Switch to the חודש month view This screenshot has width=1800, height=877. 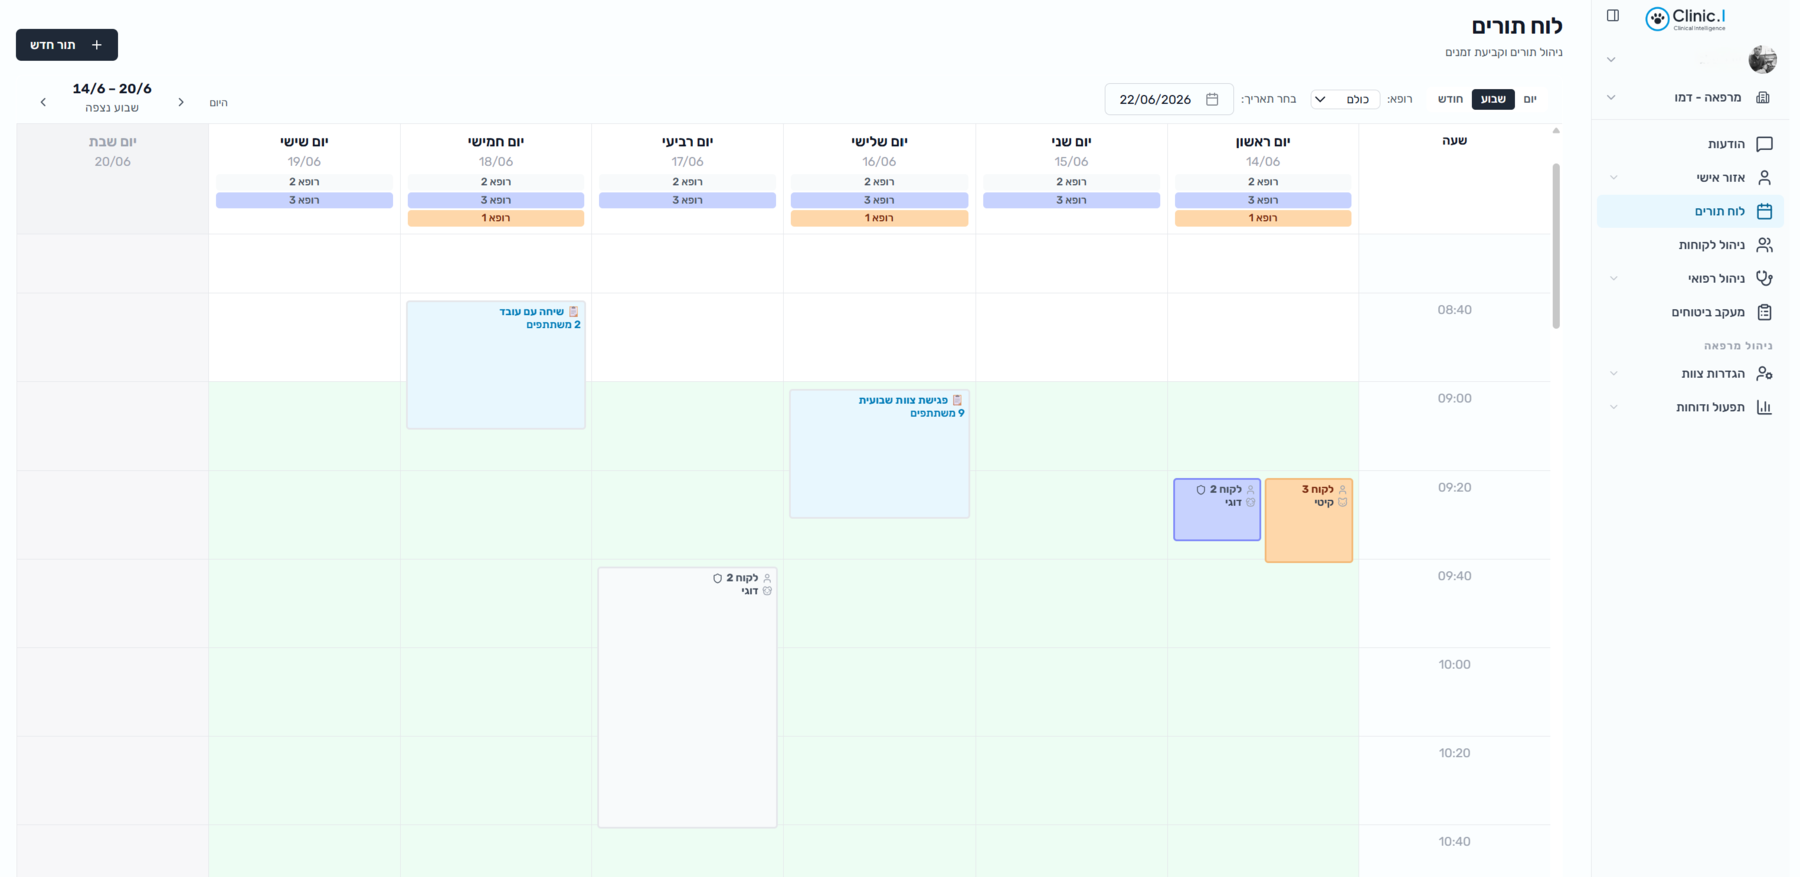pos(1450,99)
